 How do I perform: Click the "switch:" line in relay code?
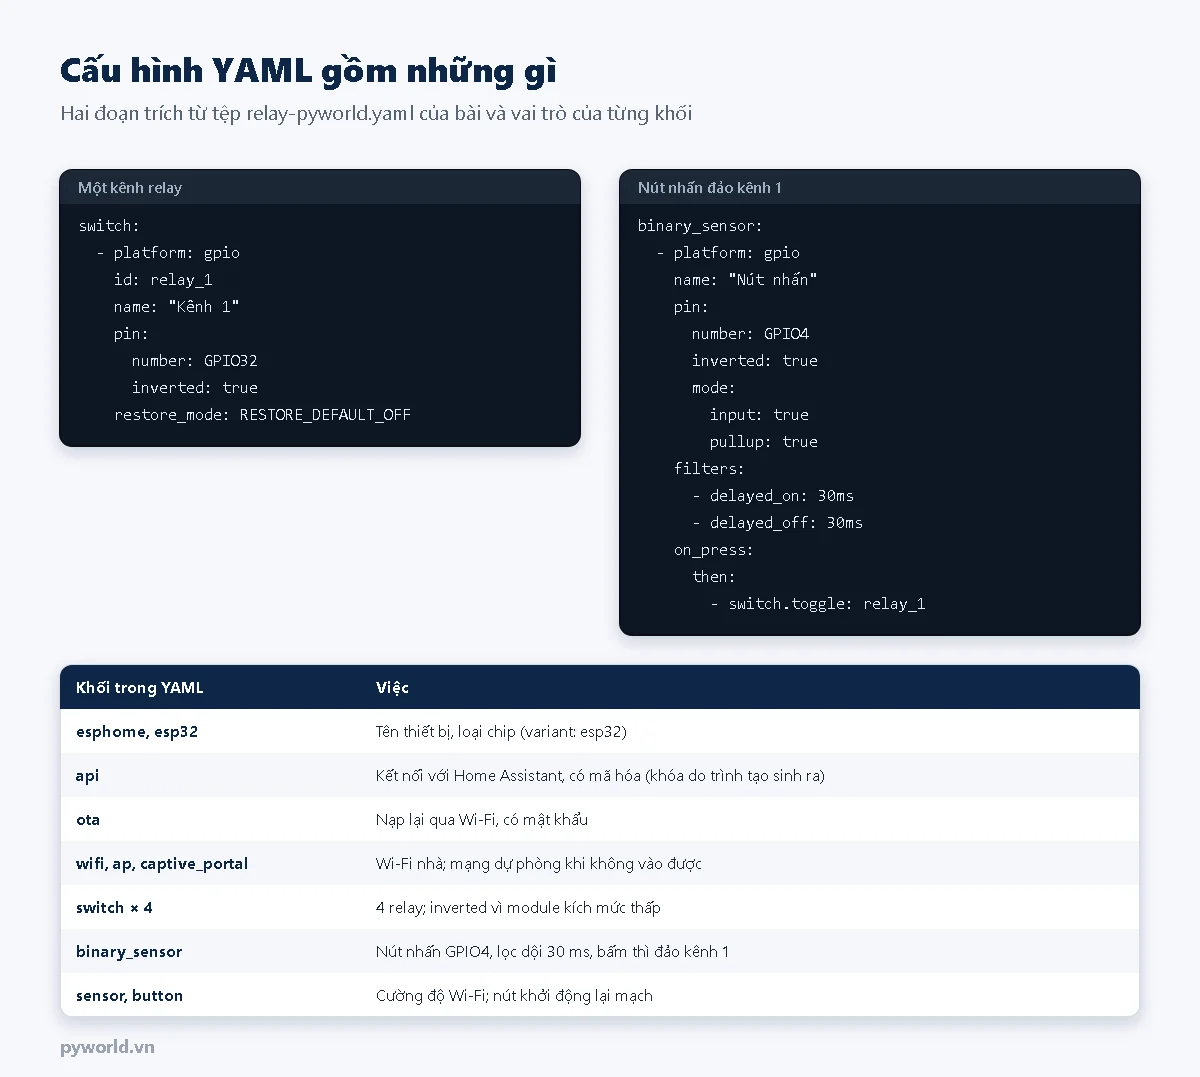[109, 226]
